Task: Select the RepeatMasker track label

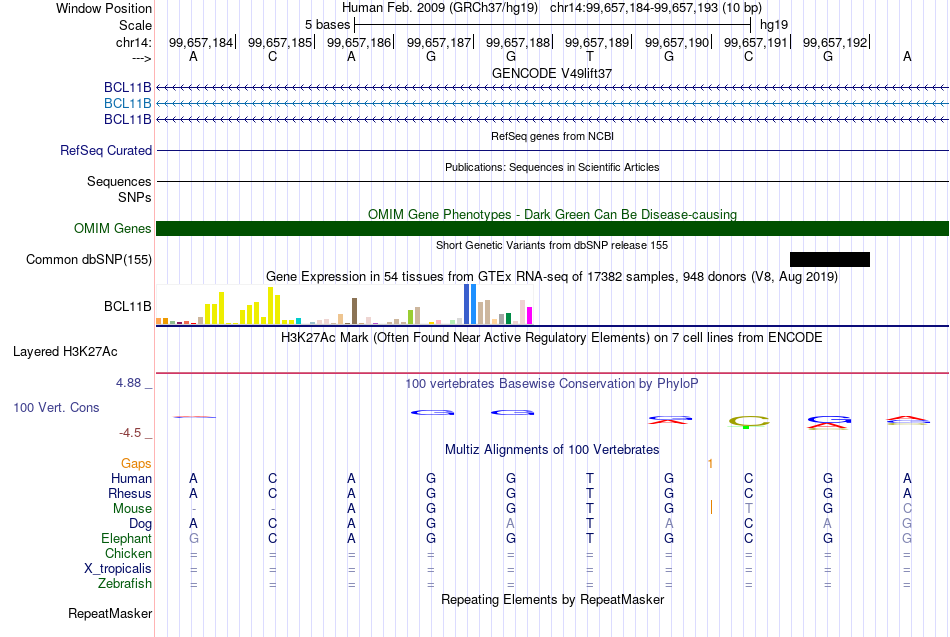Action: (110, 613)
